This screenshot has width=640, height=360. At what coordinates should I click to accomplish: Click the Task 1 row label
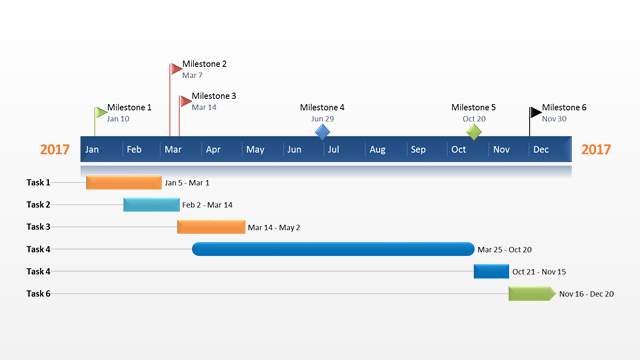(38, 182)
